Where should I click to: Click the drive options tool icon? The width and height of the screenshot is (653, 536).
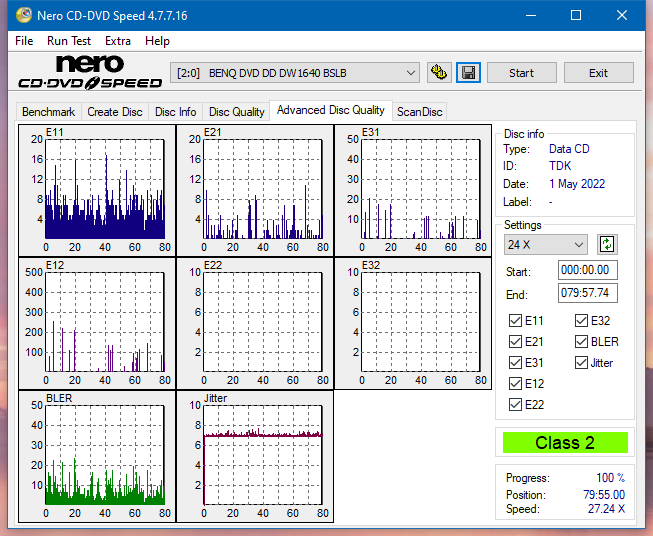[x=439, y=73]
